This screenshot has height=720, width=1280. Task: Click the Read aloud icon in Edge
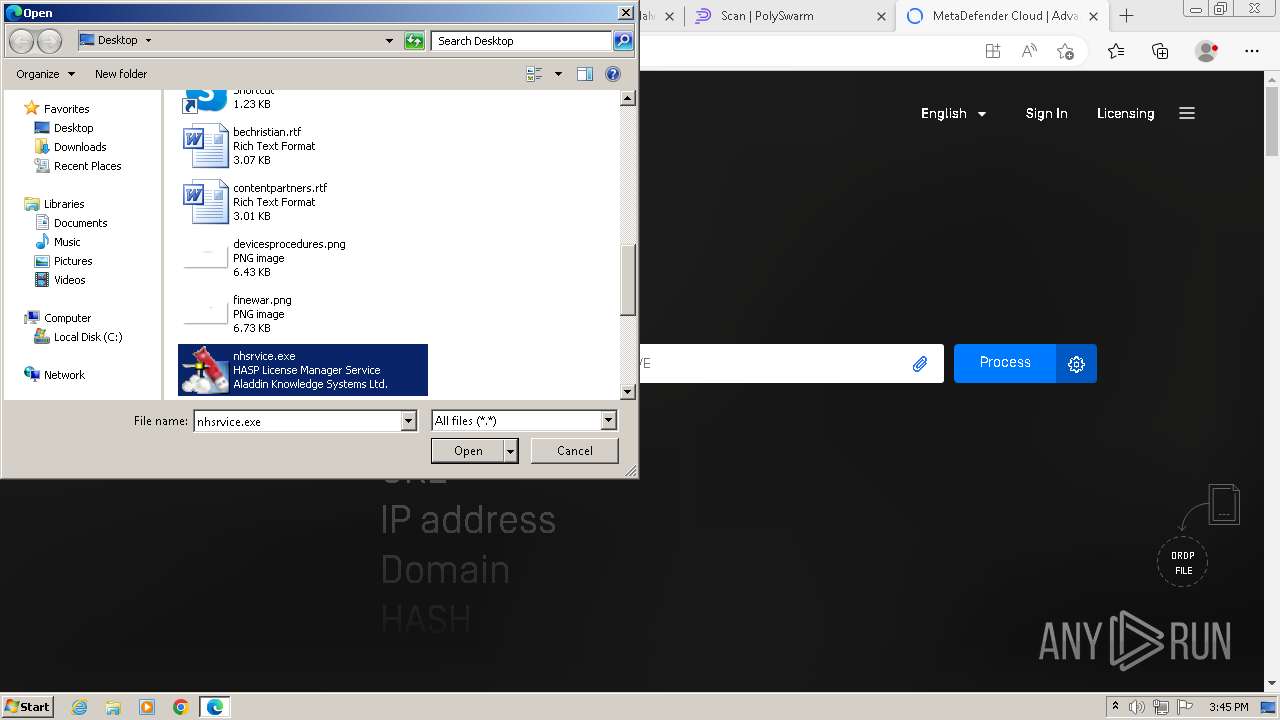coord(1029,51)
